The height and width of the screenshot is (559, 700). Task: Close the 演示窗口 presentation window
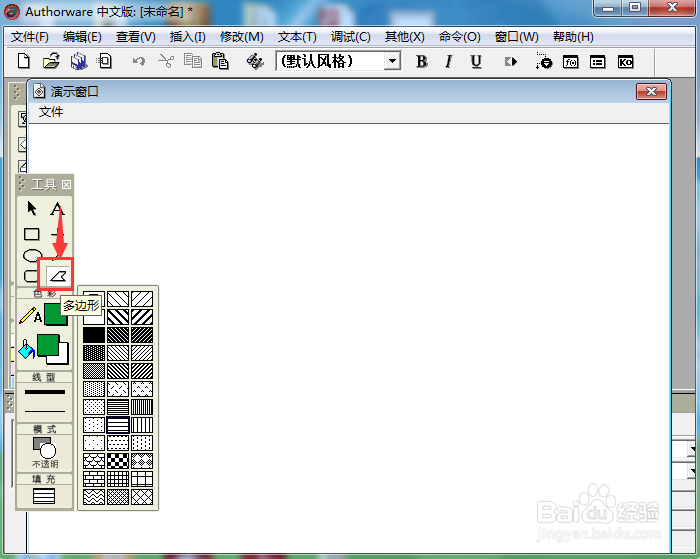651,92
